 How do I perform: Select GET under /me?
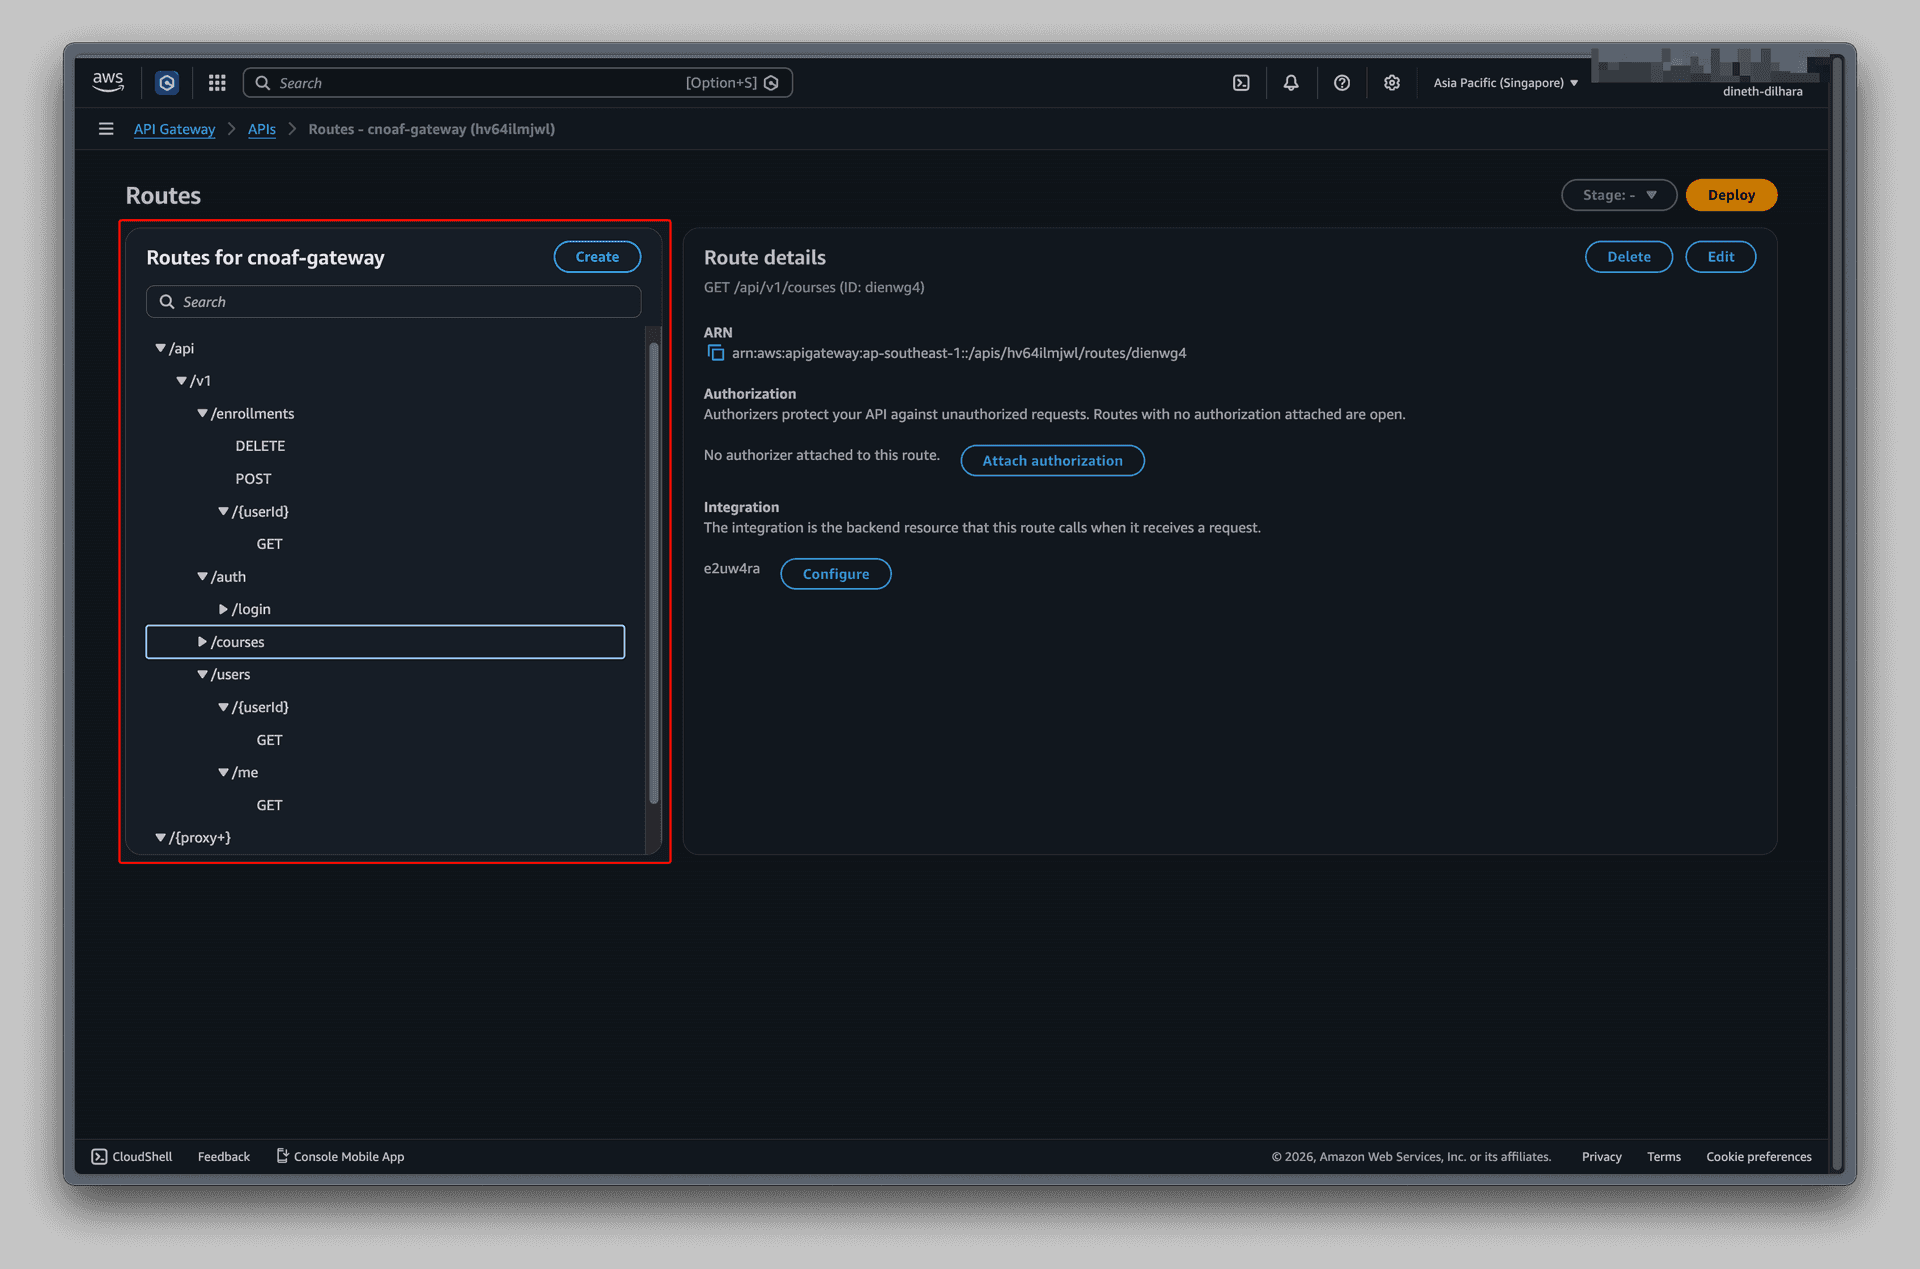[269, 805]
